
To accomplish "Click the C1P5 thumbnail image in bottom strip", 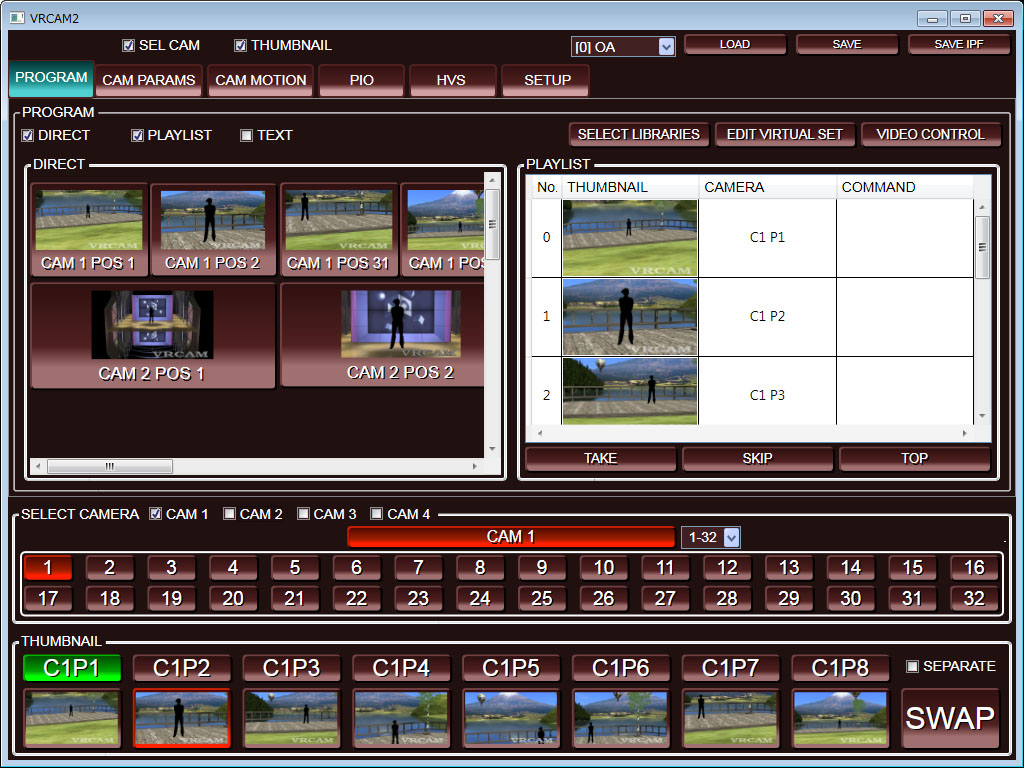I will pyautogui.click(x=511, y=718).
